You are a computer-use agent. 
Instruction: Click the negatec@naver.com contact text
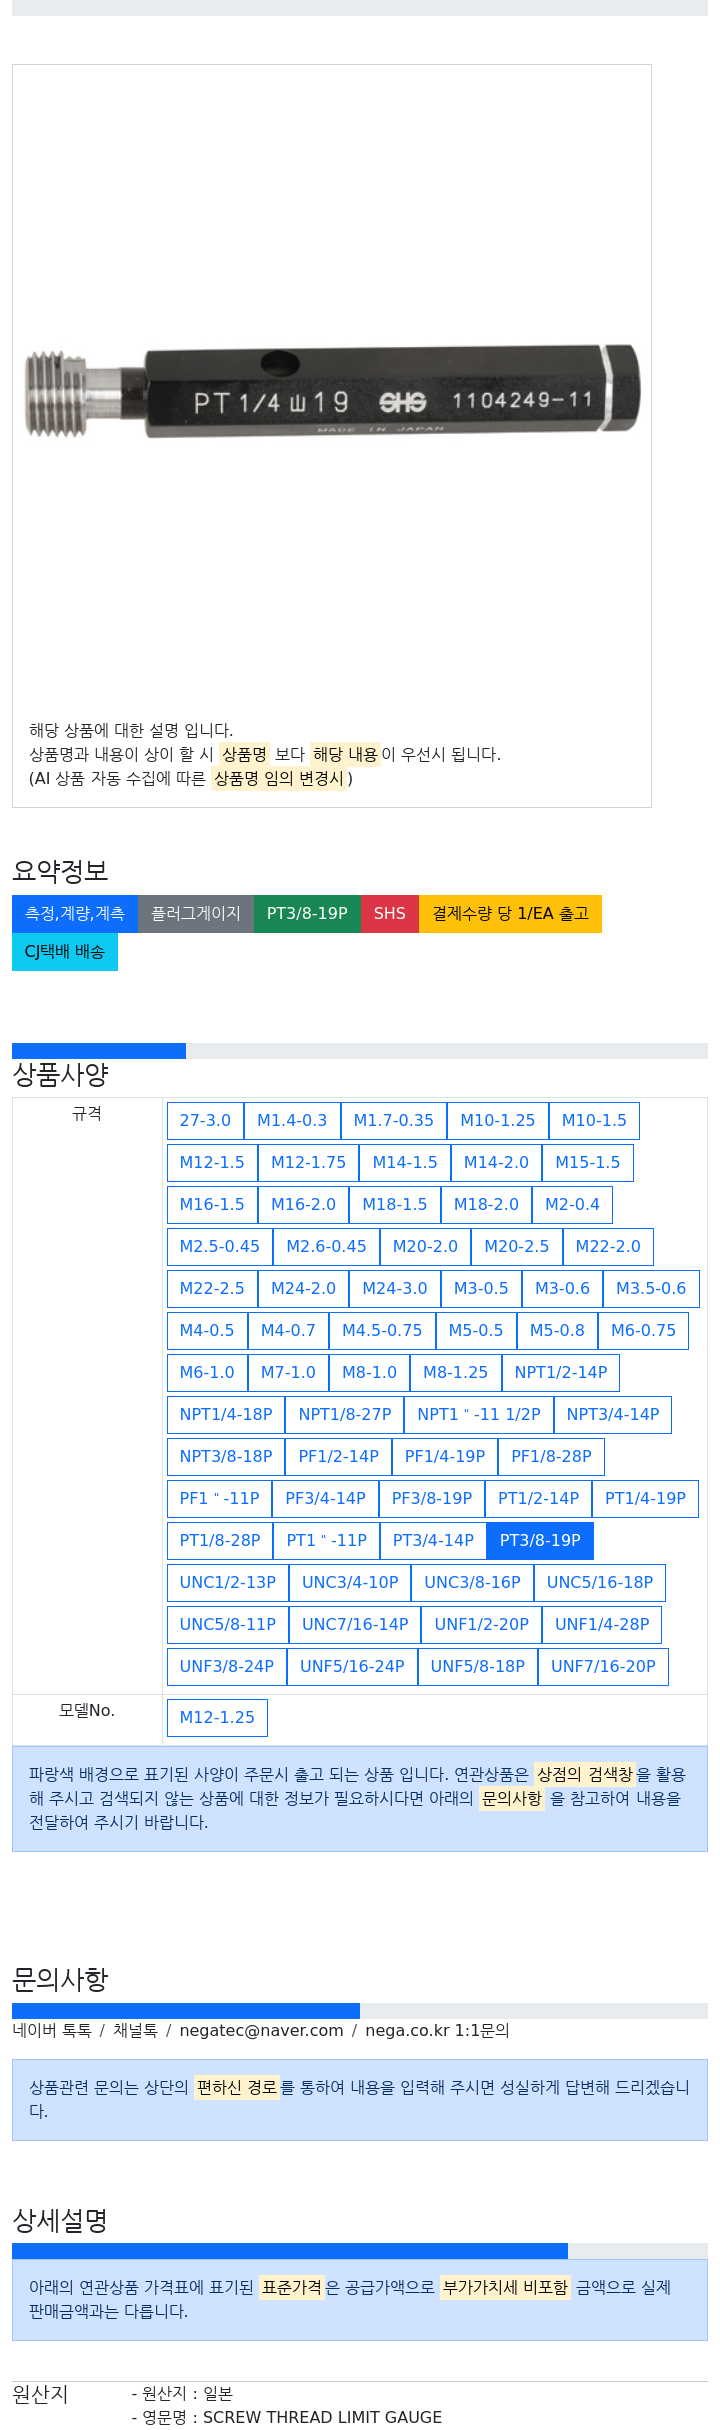[x=261, y=2030]
